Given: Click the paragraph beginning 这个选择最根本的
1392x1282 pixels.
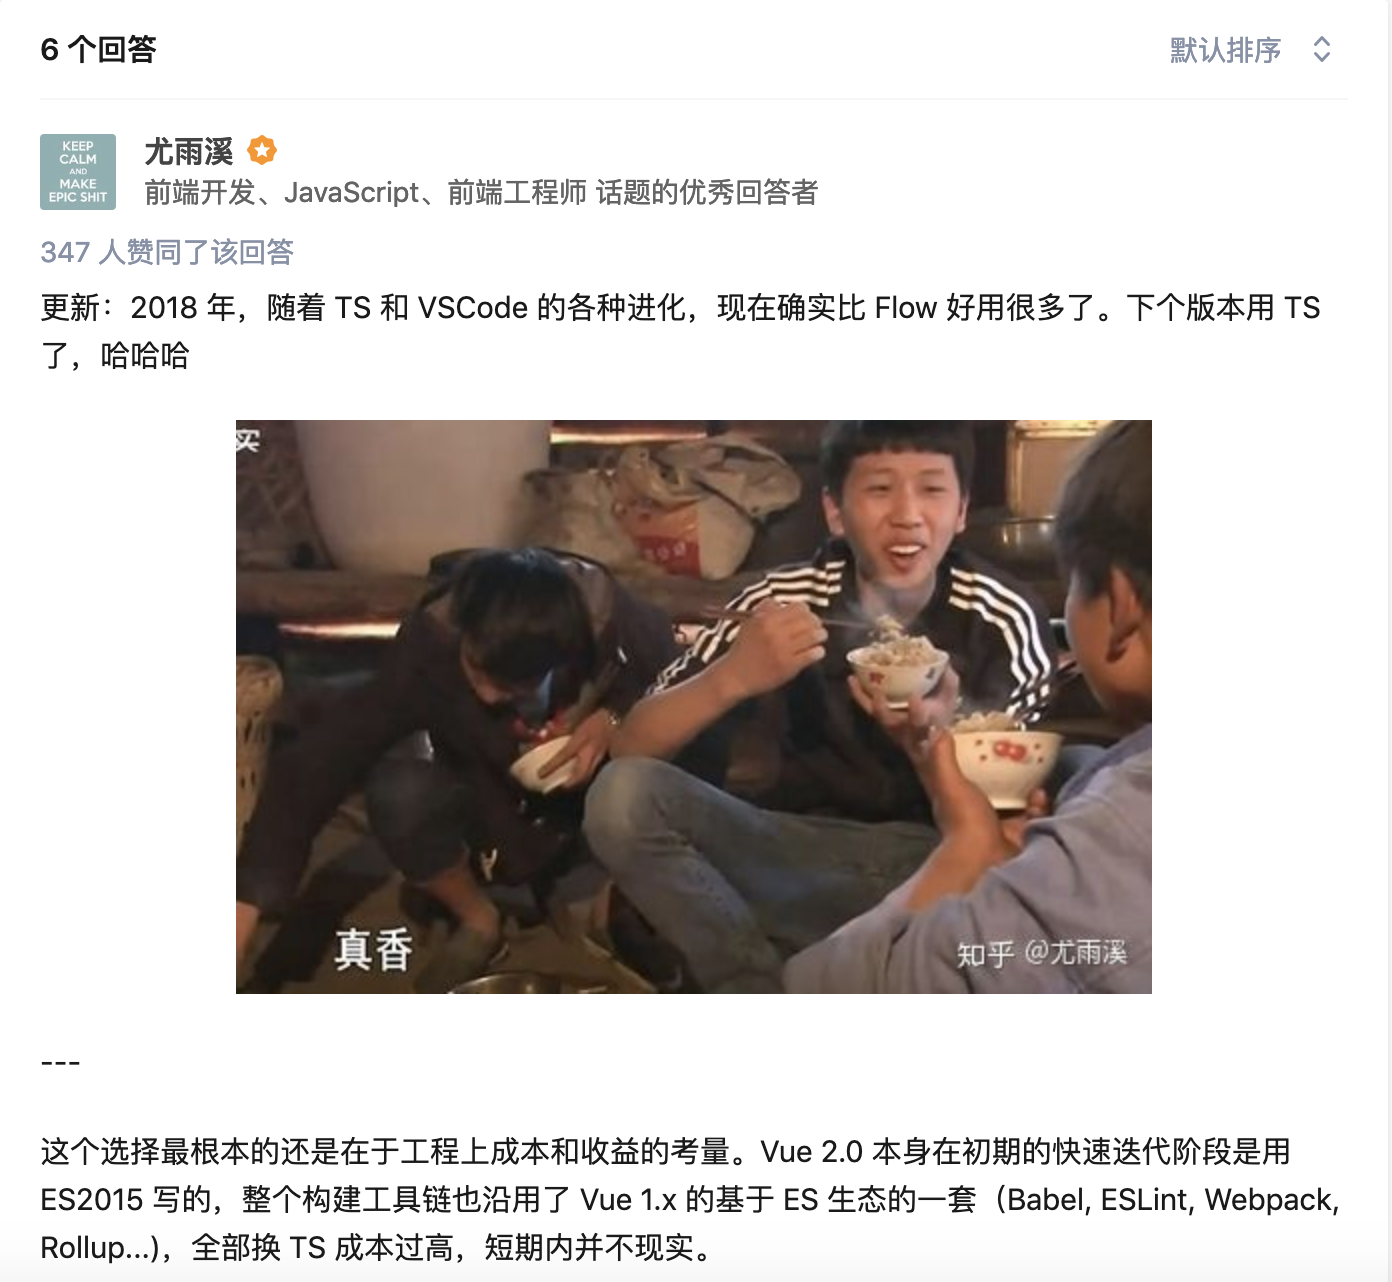Looking at the screenshot, I should point(690,1199).
